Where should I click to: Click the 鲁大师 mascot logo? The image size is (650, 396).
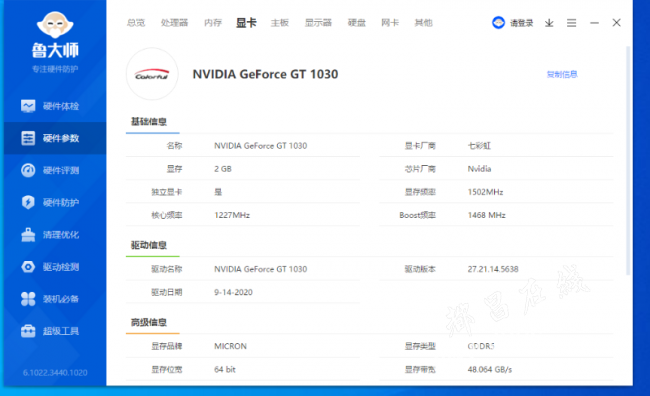point(55,26)
